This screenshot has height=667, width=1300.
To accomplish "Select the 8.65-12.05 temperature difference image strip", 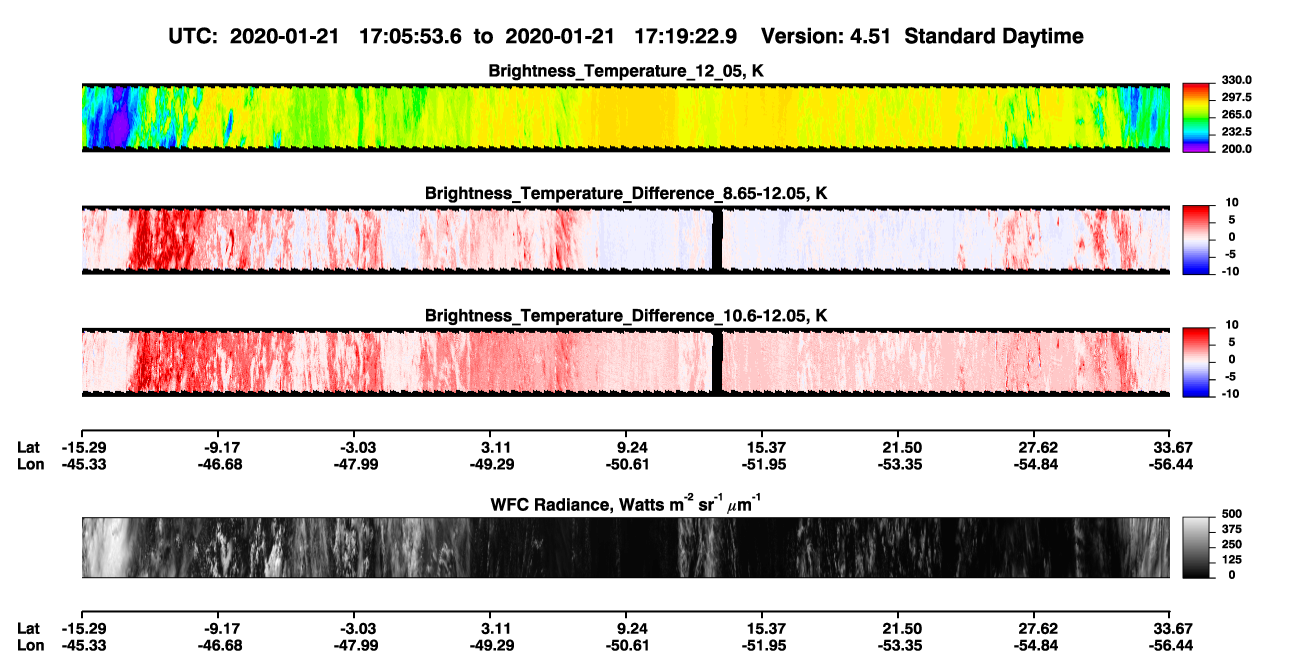I will pyautogui.click(x=625, y=239).
